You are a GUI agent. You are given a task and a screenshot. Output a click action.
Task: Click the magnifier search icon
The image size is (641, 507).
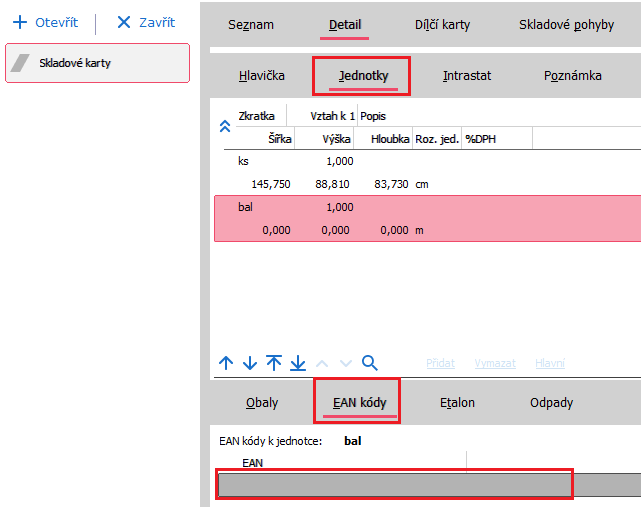369,363
